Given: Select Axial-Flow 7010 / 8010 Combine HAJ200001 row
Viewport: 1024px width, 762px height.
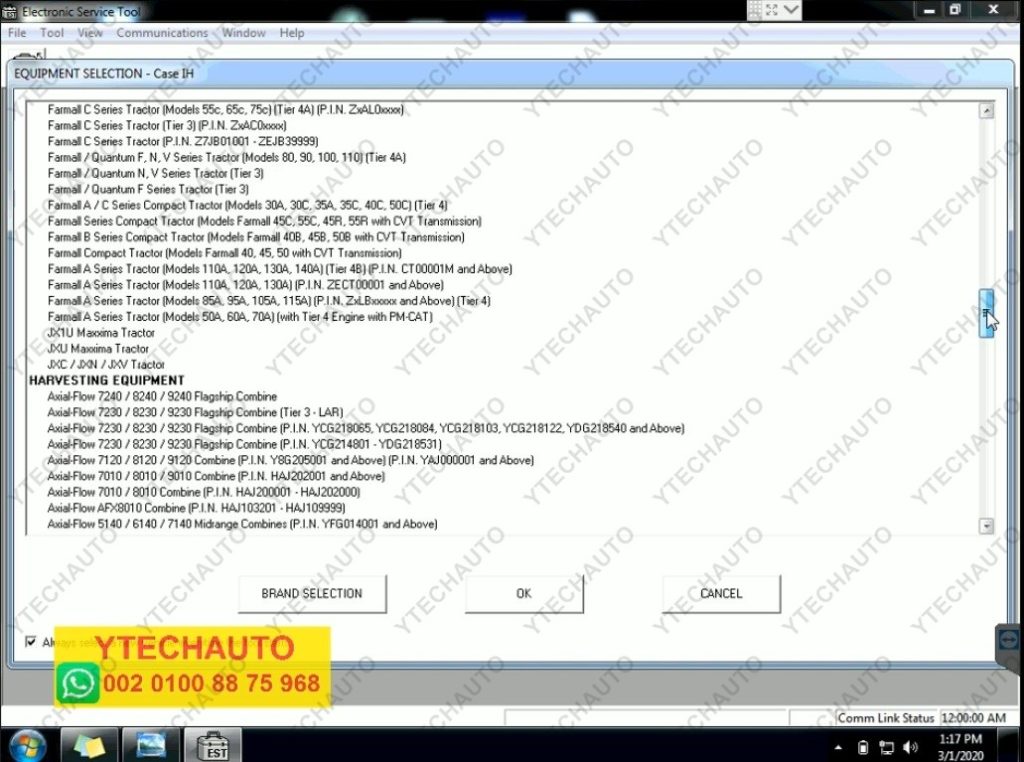Looking at the screenshot, I should point(204,492).
